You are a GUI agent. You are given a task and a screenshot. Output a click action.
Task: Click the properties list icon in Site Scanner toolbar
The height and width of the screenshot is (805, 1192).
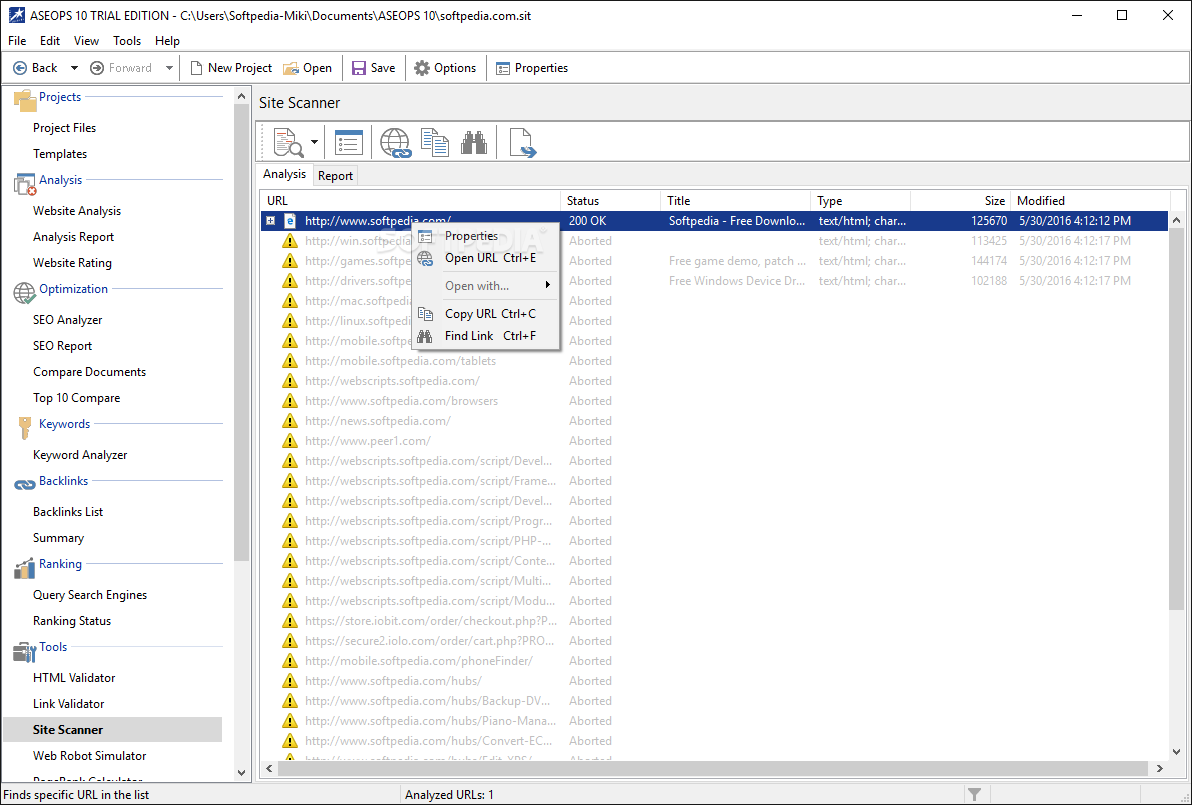coord(349,142)
